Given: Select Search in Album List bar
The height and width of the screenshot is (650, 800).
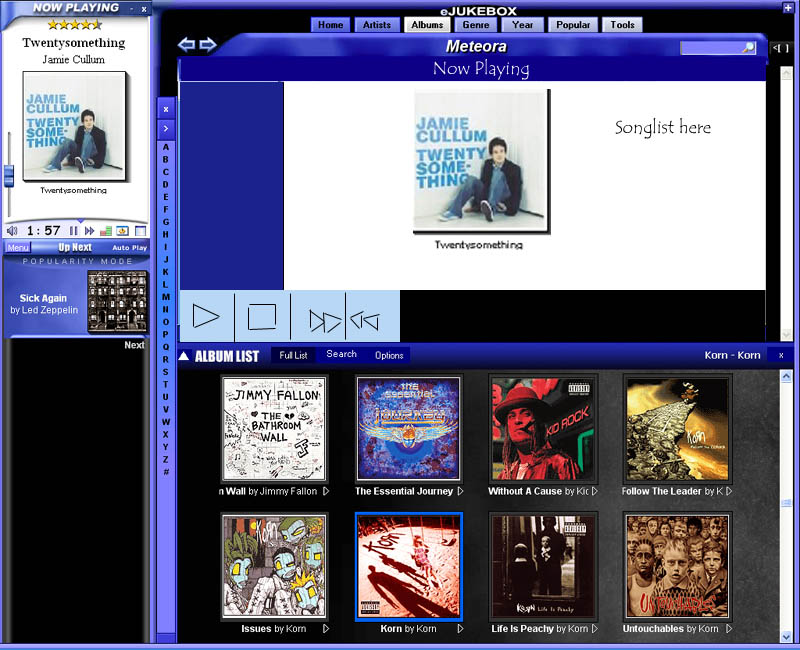Looking at the screenshot, I should click(341, 354).
